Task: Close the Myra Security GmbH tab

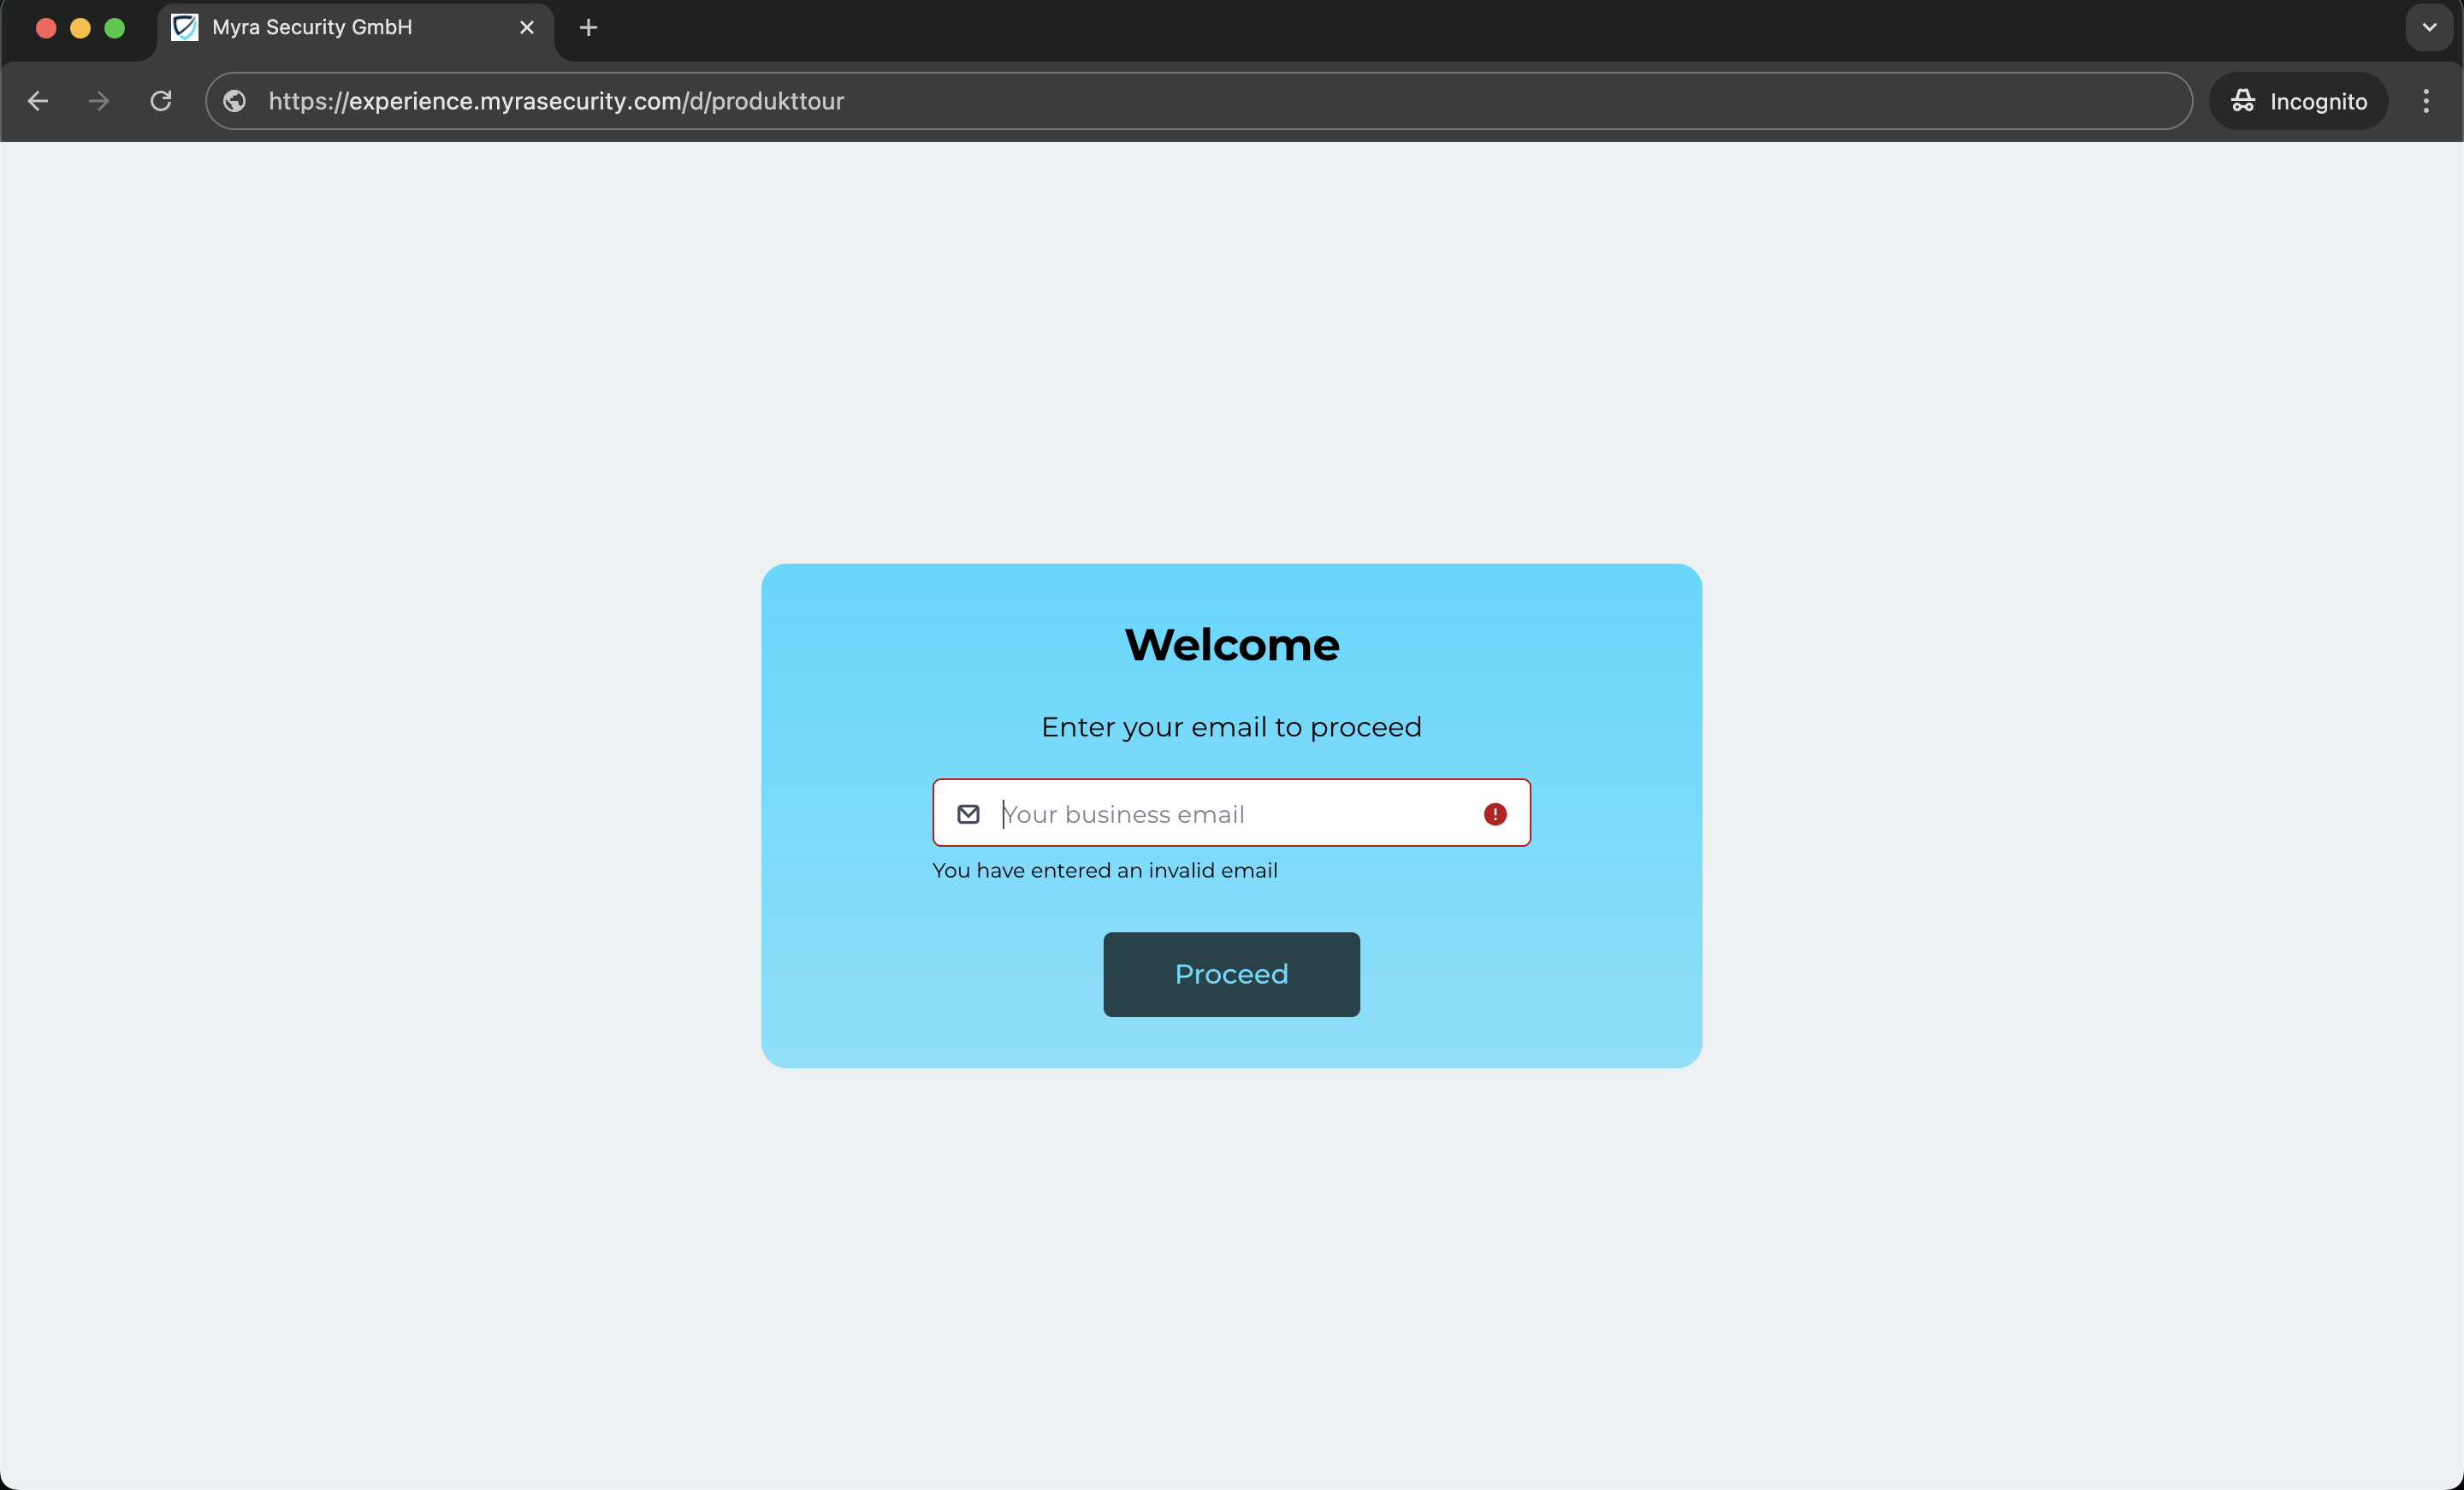Action: [527, 28]
